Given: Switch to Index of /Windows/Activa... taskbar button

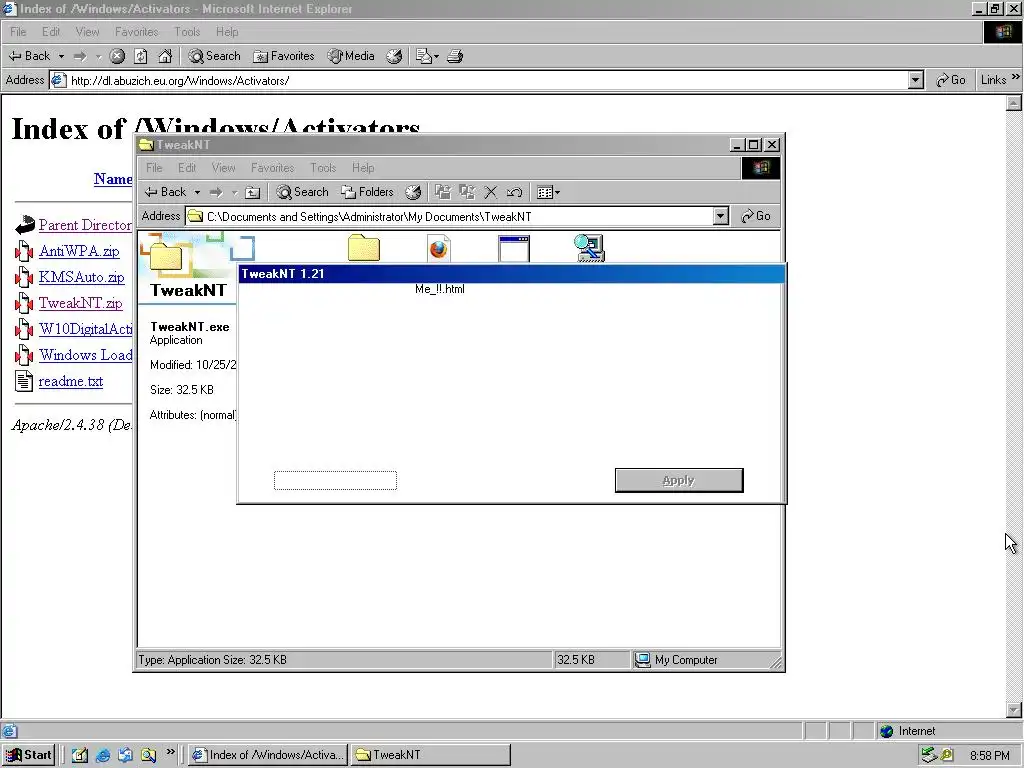Looking at the screenshot, I should [x=268, y=755].
